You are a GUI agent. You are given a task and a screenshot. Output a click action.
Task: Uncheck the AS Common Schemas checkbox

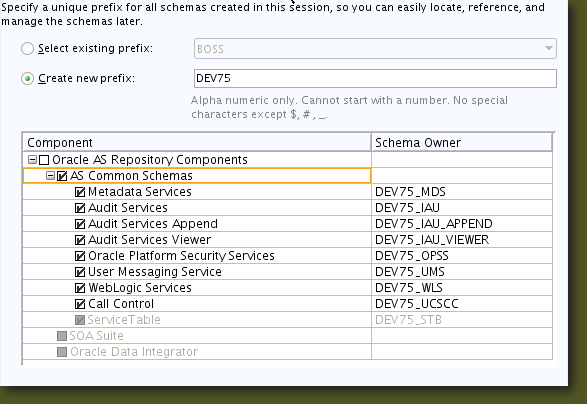[62, 176]
